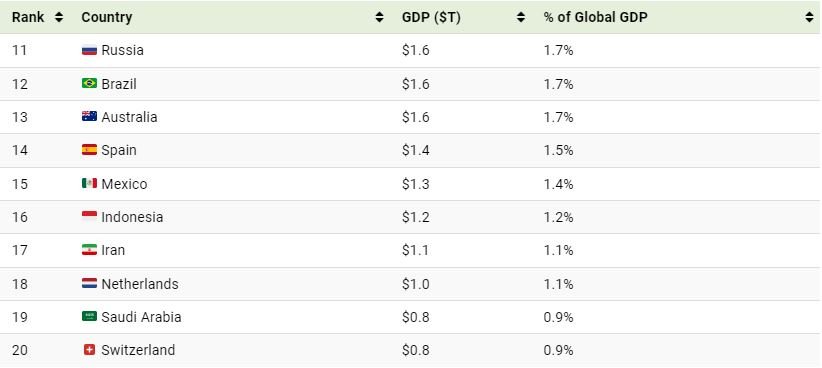The width and height of the screenshot is (822, 368).
Task: Click rank number 20 cell
Action: pos(20,350)
